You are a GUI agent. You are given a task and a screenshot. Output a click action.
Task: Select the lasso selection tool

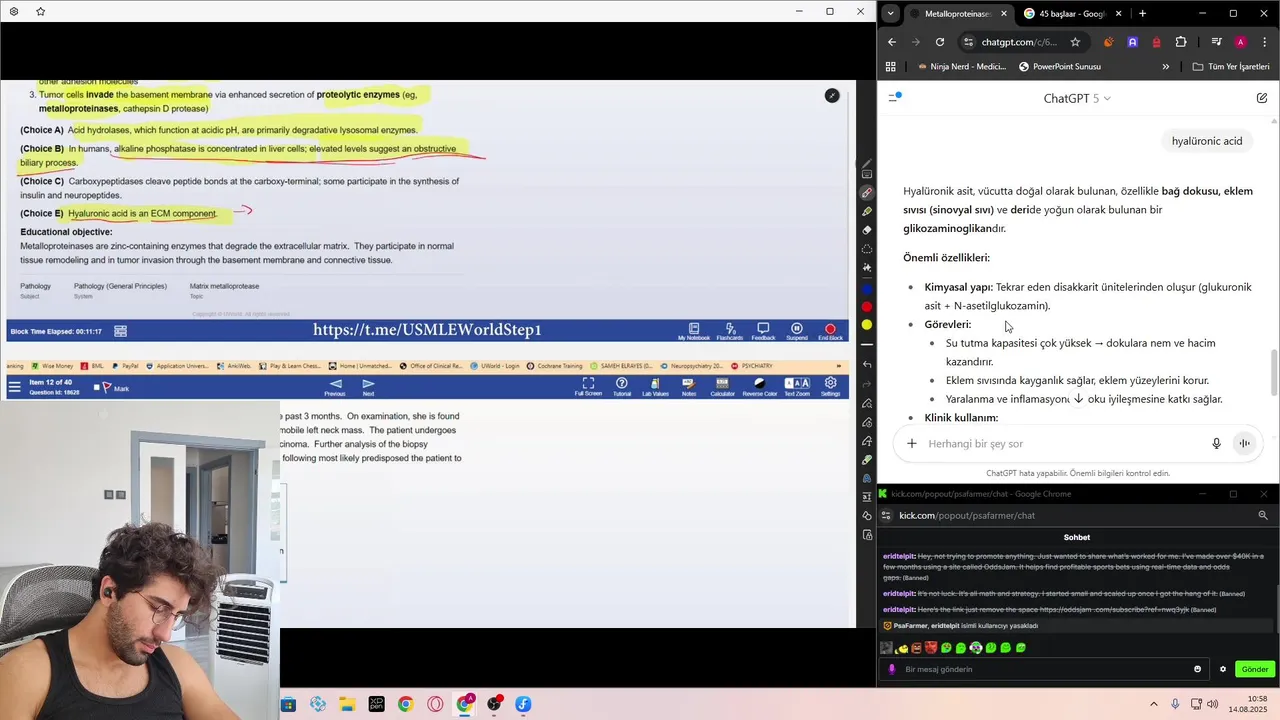pos(867,249)
